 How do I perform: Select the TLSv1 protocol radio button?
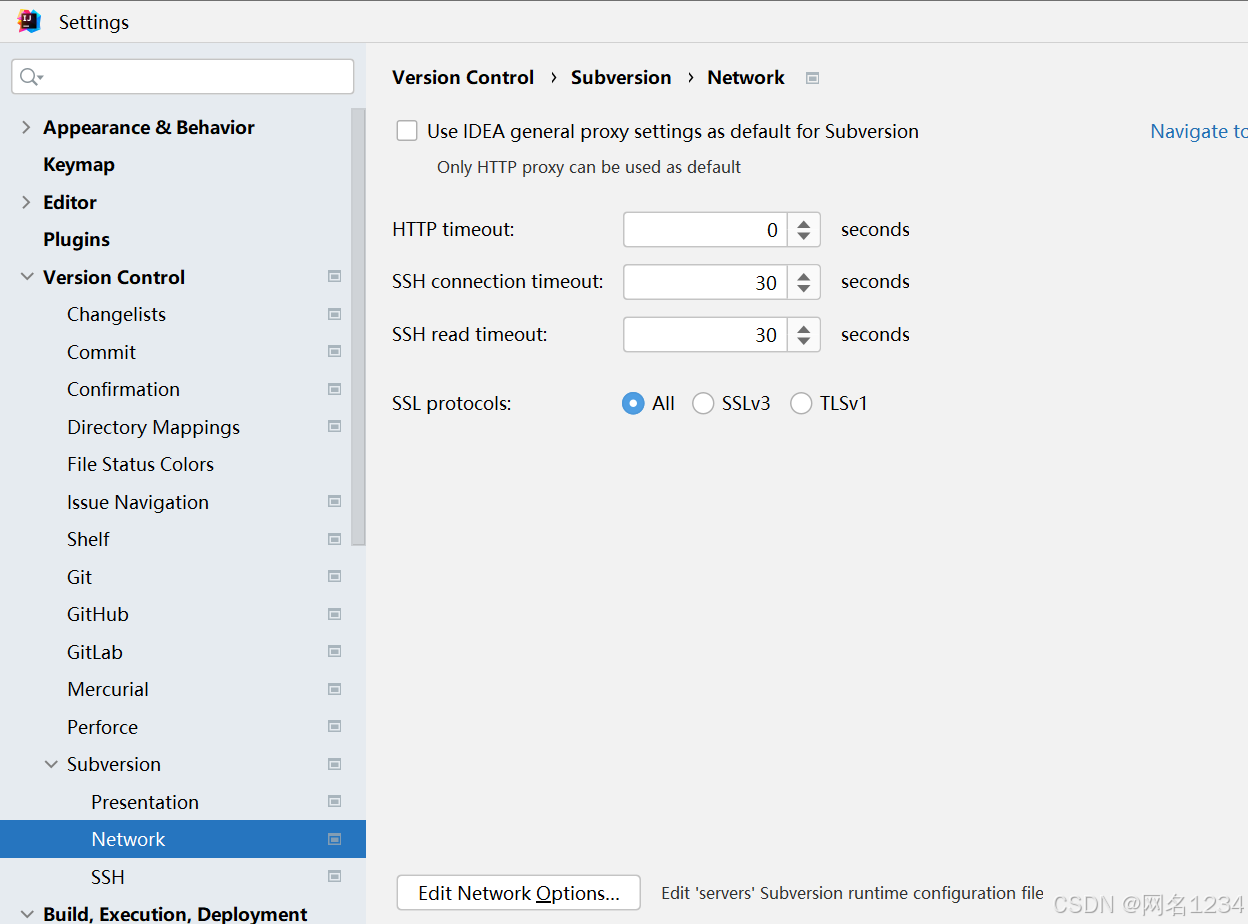(x=801, y=403)
